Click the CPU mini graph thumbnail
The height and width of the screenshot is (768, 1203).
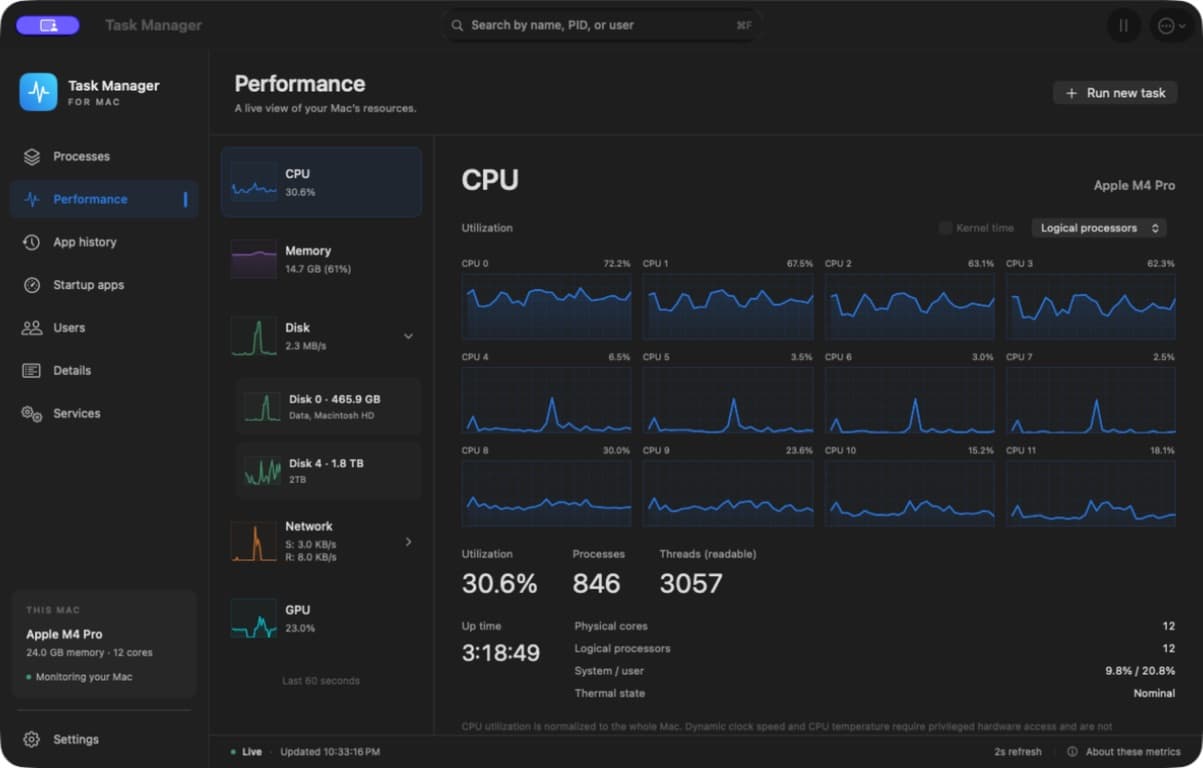(254, 182)
